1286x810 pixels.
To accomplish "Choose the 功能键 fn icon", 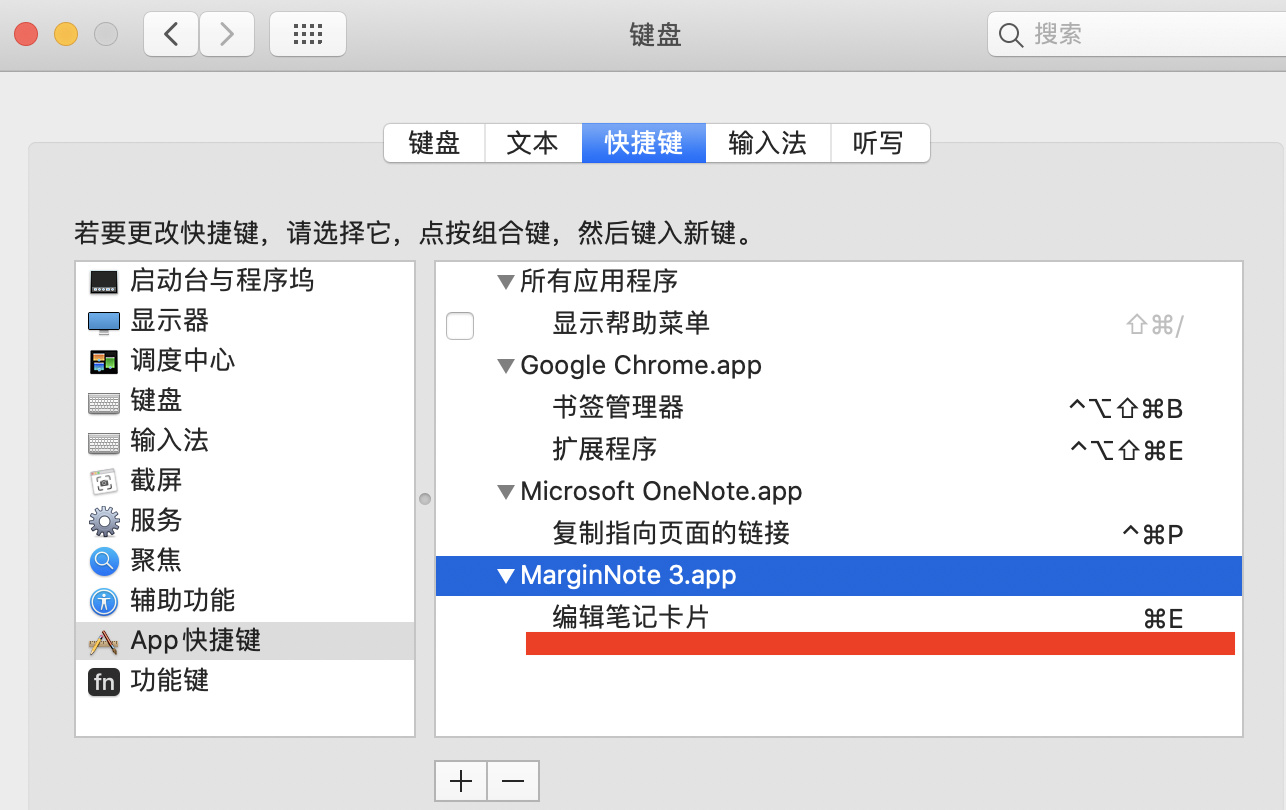I will click(104, 681).
